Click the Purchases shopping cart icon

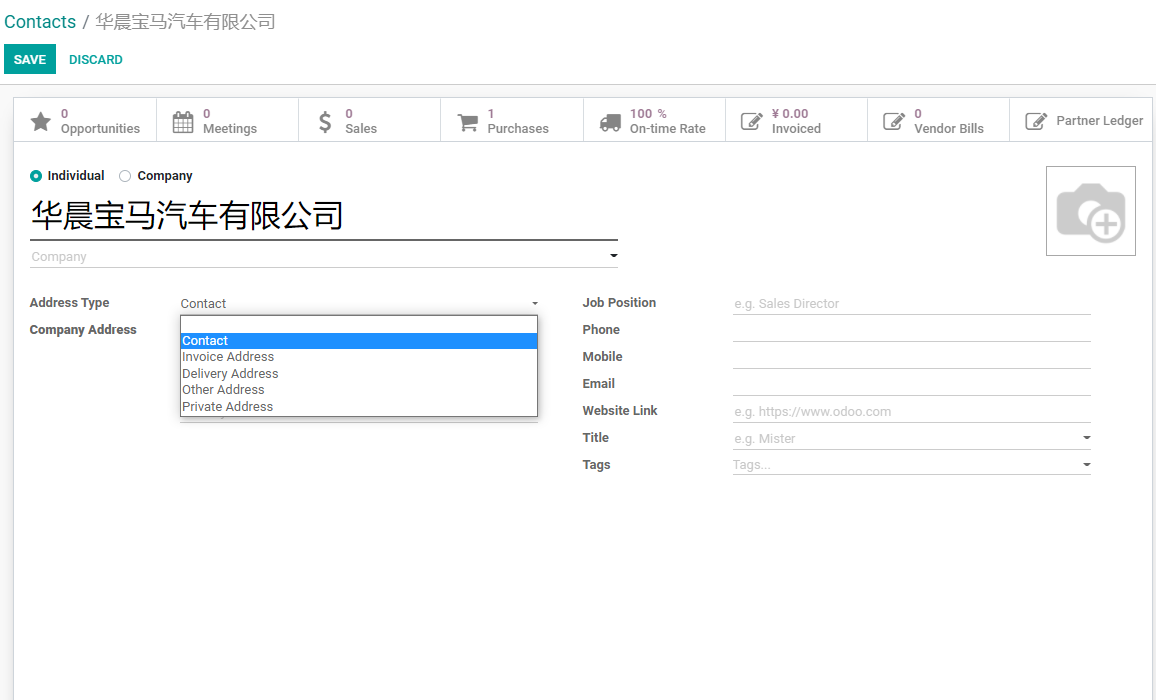click(467, 122)
